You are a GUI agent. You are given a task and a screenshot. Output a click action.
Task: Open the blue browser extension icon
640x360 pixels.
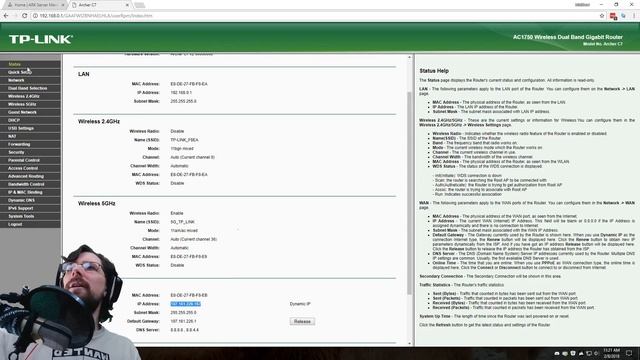tap(623, 16)
